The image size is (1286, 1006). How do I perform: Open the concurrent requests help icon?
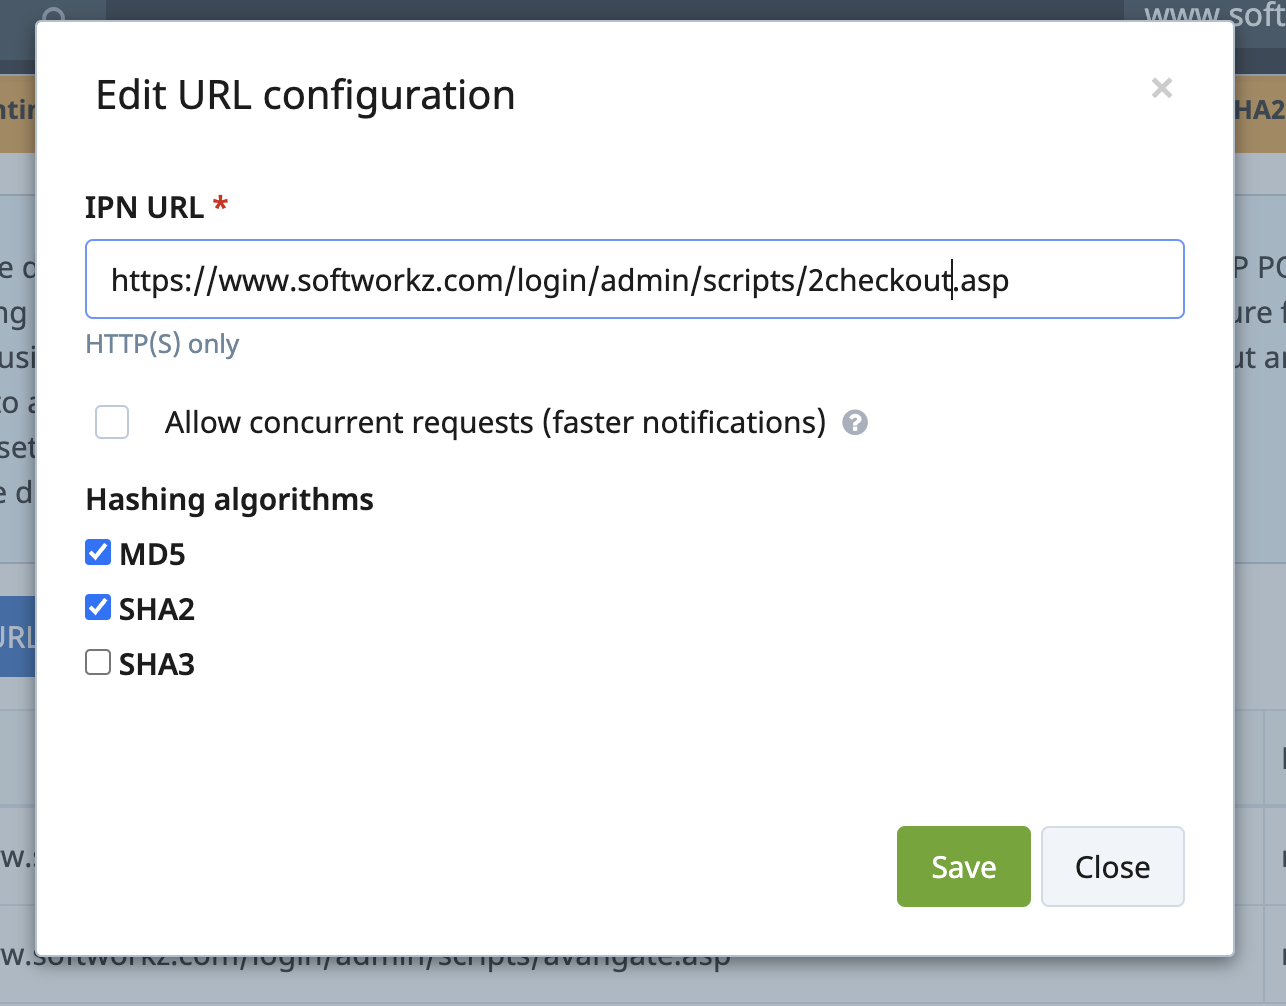pyautogui.click(x=855, y=423)
